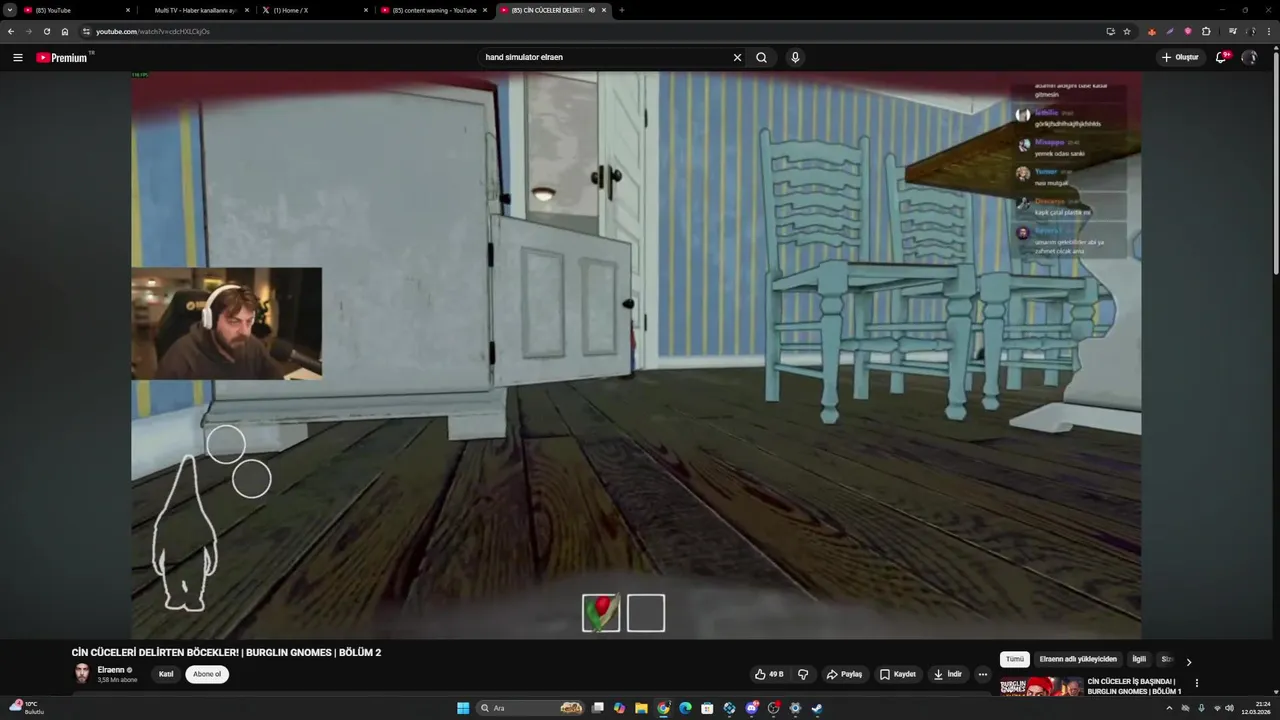1280x720 pixels.
Task: Mute the playing tab audio icon
Action: (592, 10)
